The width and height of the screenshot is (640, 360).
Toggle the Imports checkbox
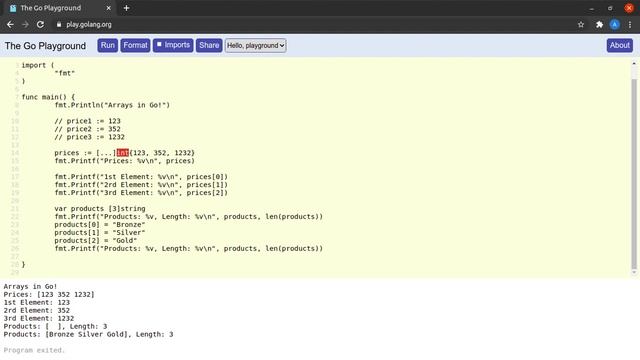160,44
